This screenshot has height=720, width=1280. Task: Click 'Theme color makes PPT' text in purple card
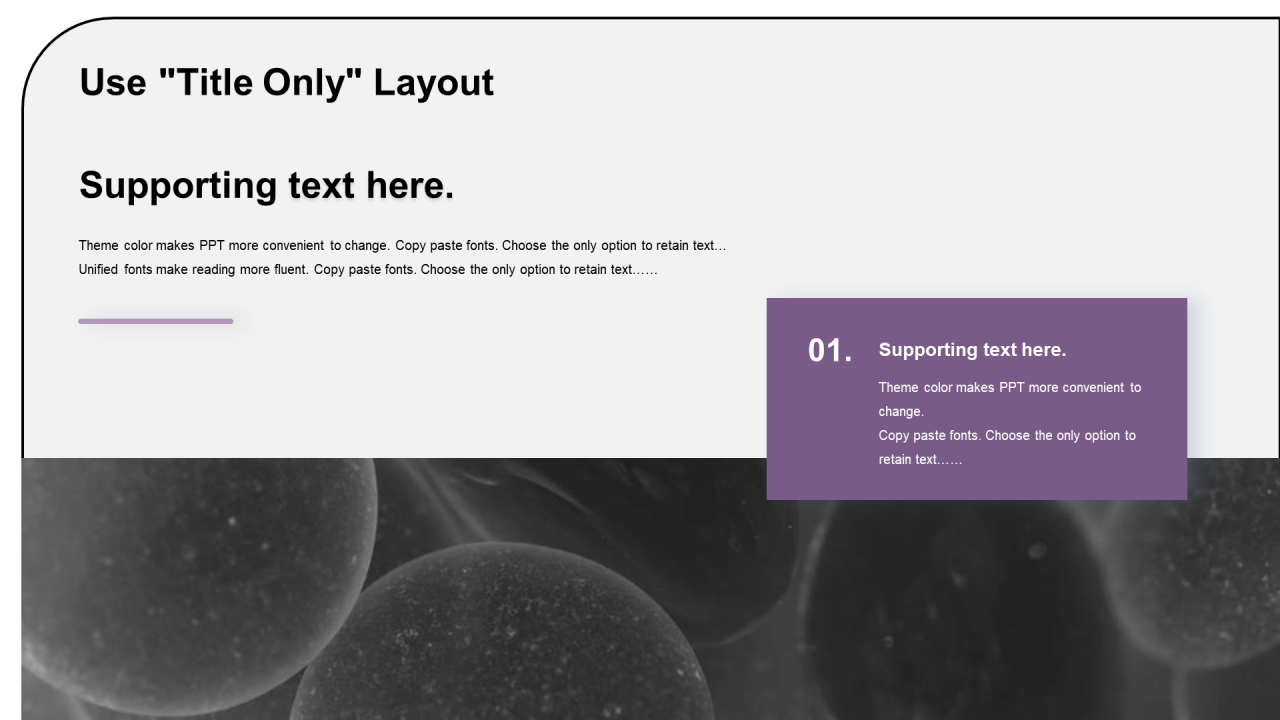coord(1009,399)
